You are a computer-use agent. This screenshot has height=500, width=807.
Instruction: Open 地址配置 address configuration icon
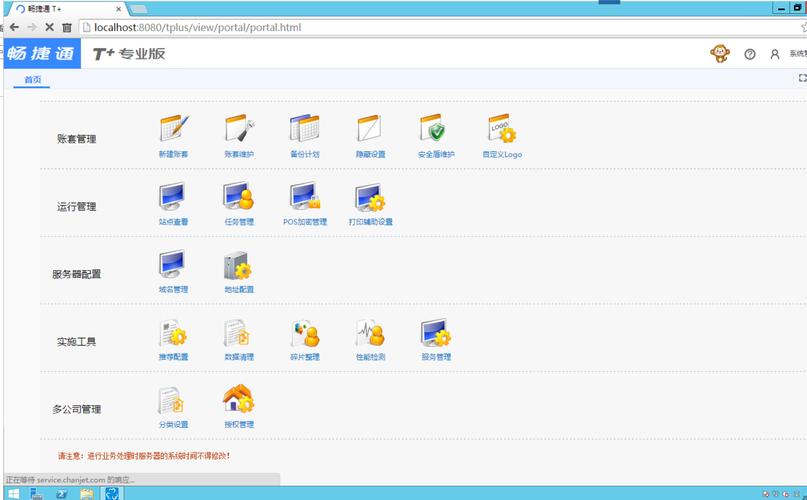click(239, 265)
